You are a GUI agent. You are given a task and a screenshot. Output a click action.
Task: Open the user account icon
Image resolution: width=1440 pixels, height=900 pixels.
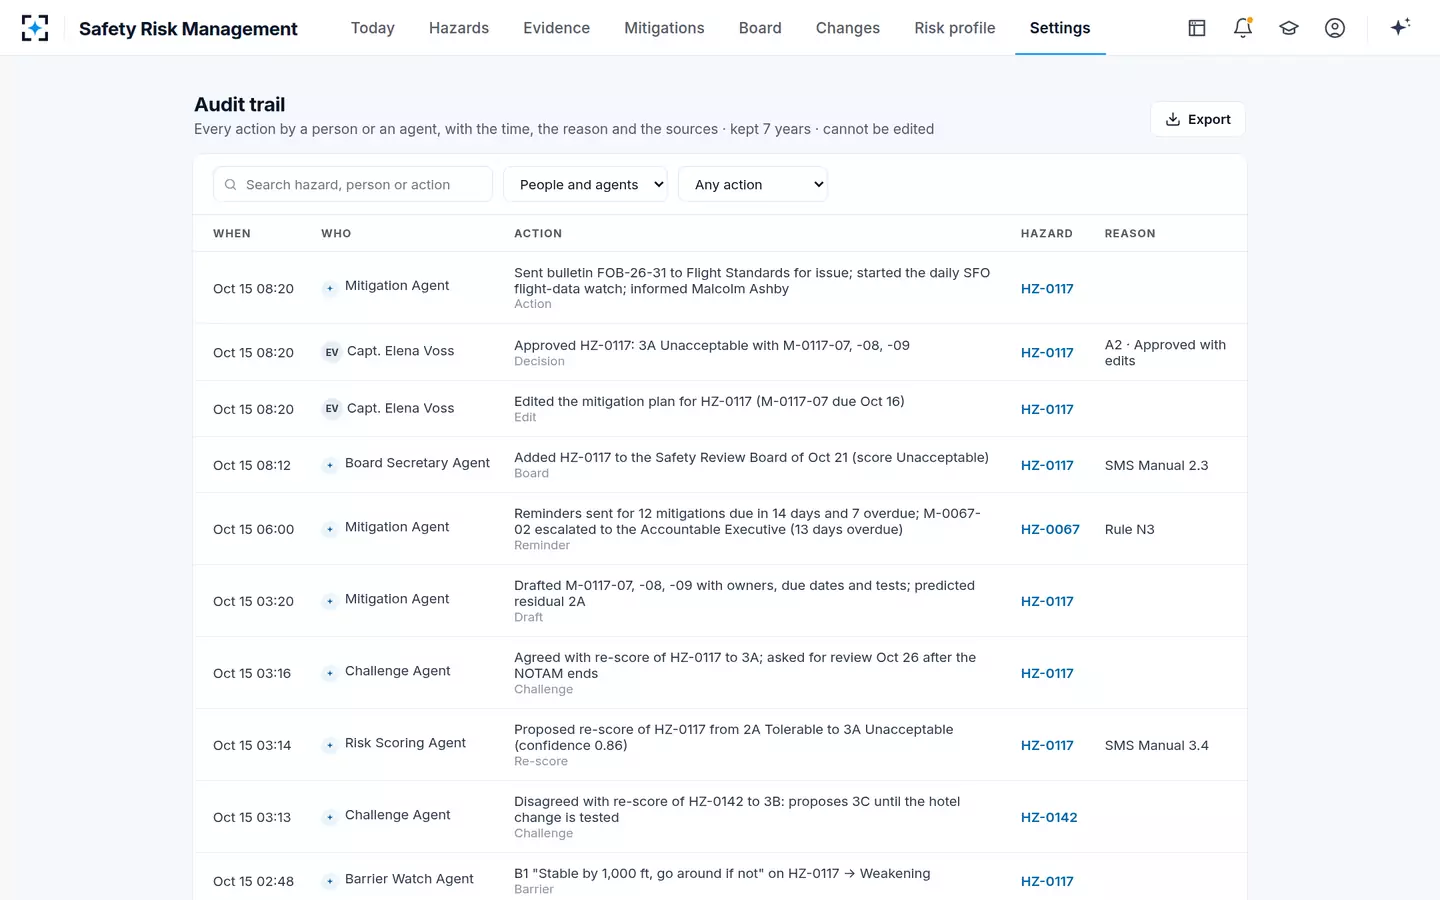[x=1335, y=28]
